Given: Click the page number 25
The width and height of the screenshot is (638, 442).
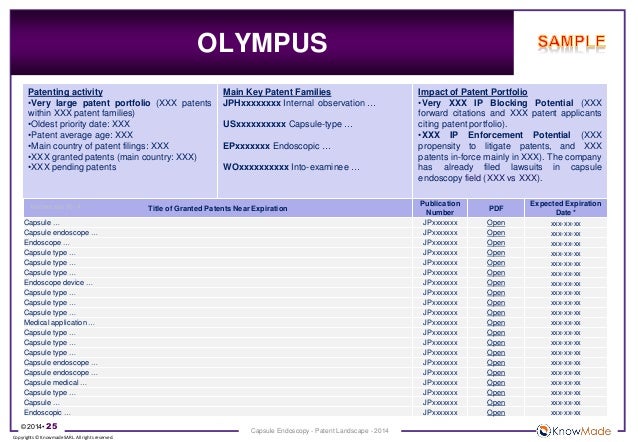Looking at the screenshot, I should point(52,426).
